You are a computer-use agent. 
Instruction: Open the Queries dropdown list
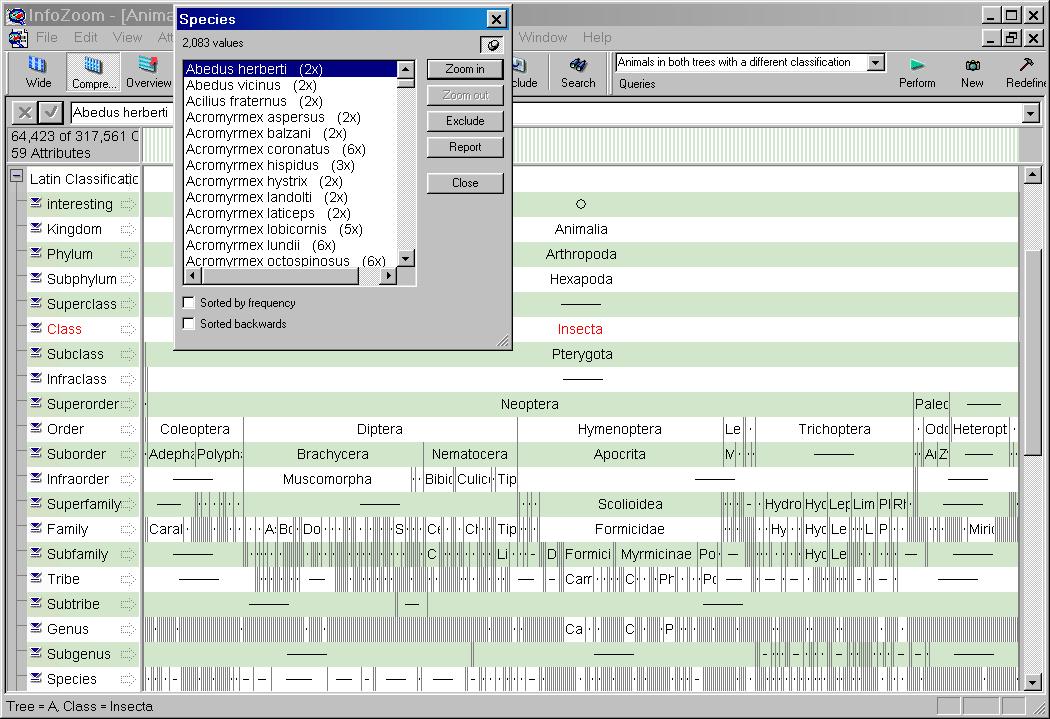tap(876, 63)
